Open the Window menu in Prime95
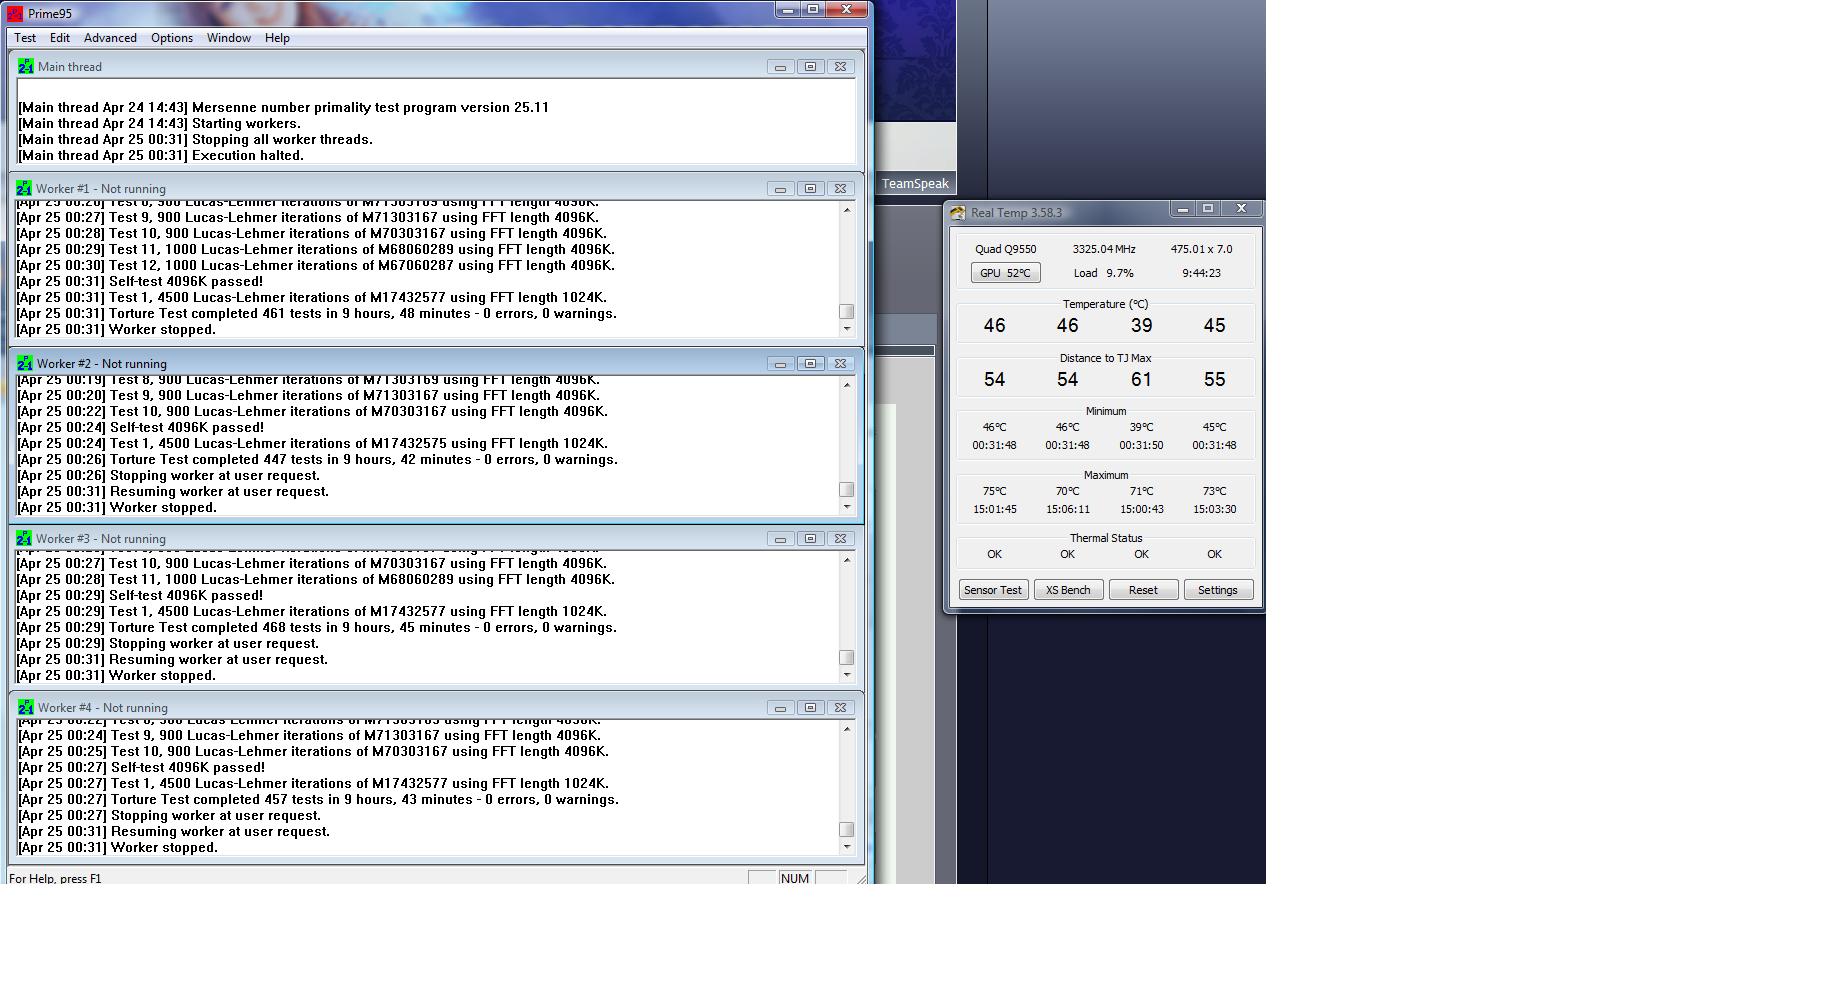This screenshot has width=1840, height=985. click(229, 38)
